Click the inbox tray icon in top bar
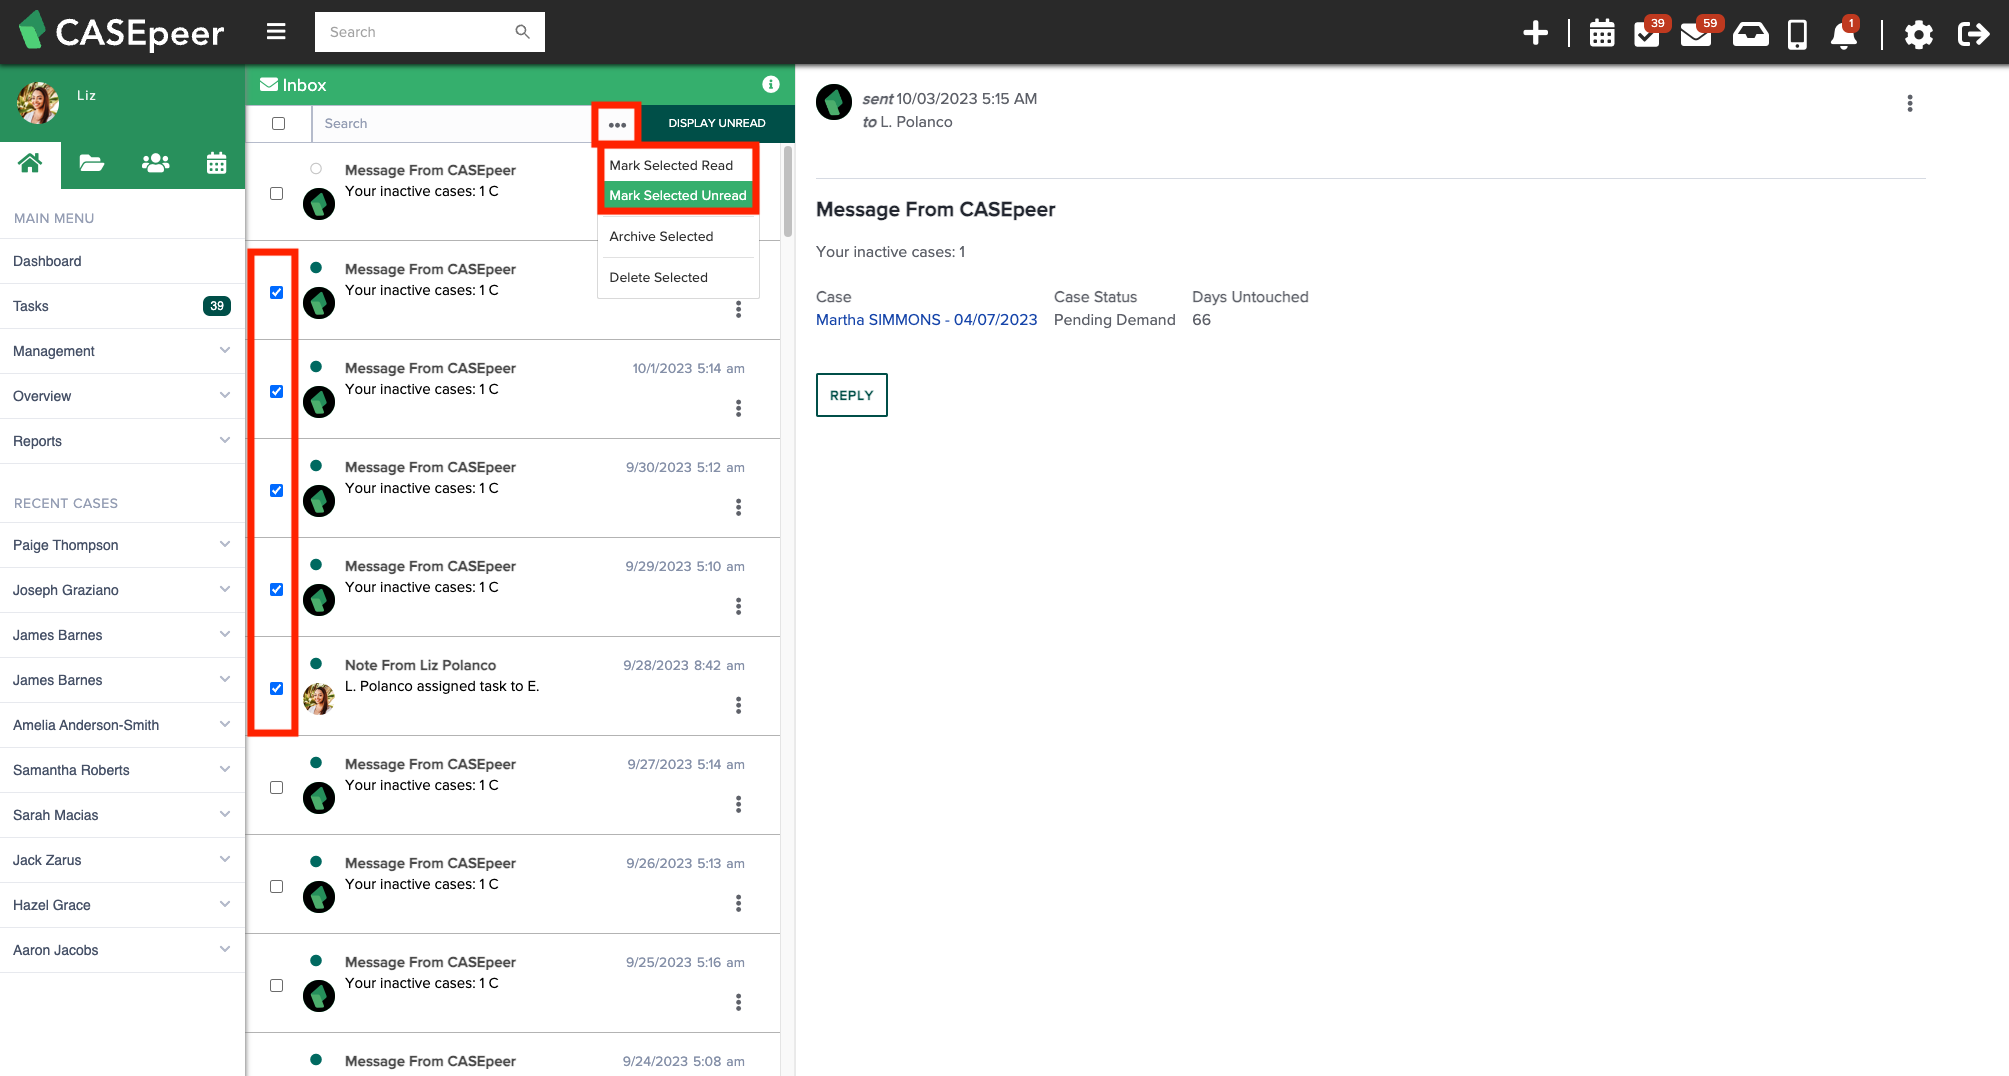 [x=1750, y=34]
